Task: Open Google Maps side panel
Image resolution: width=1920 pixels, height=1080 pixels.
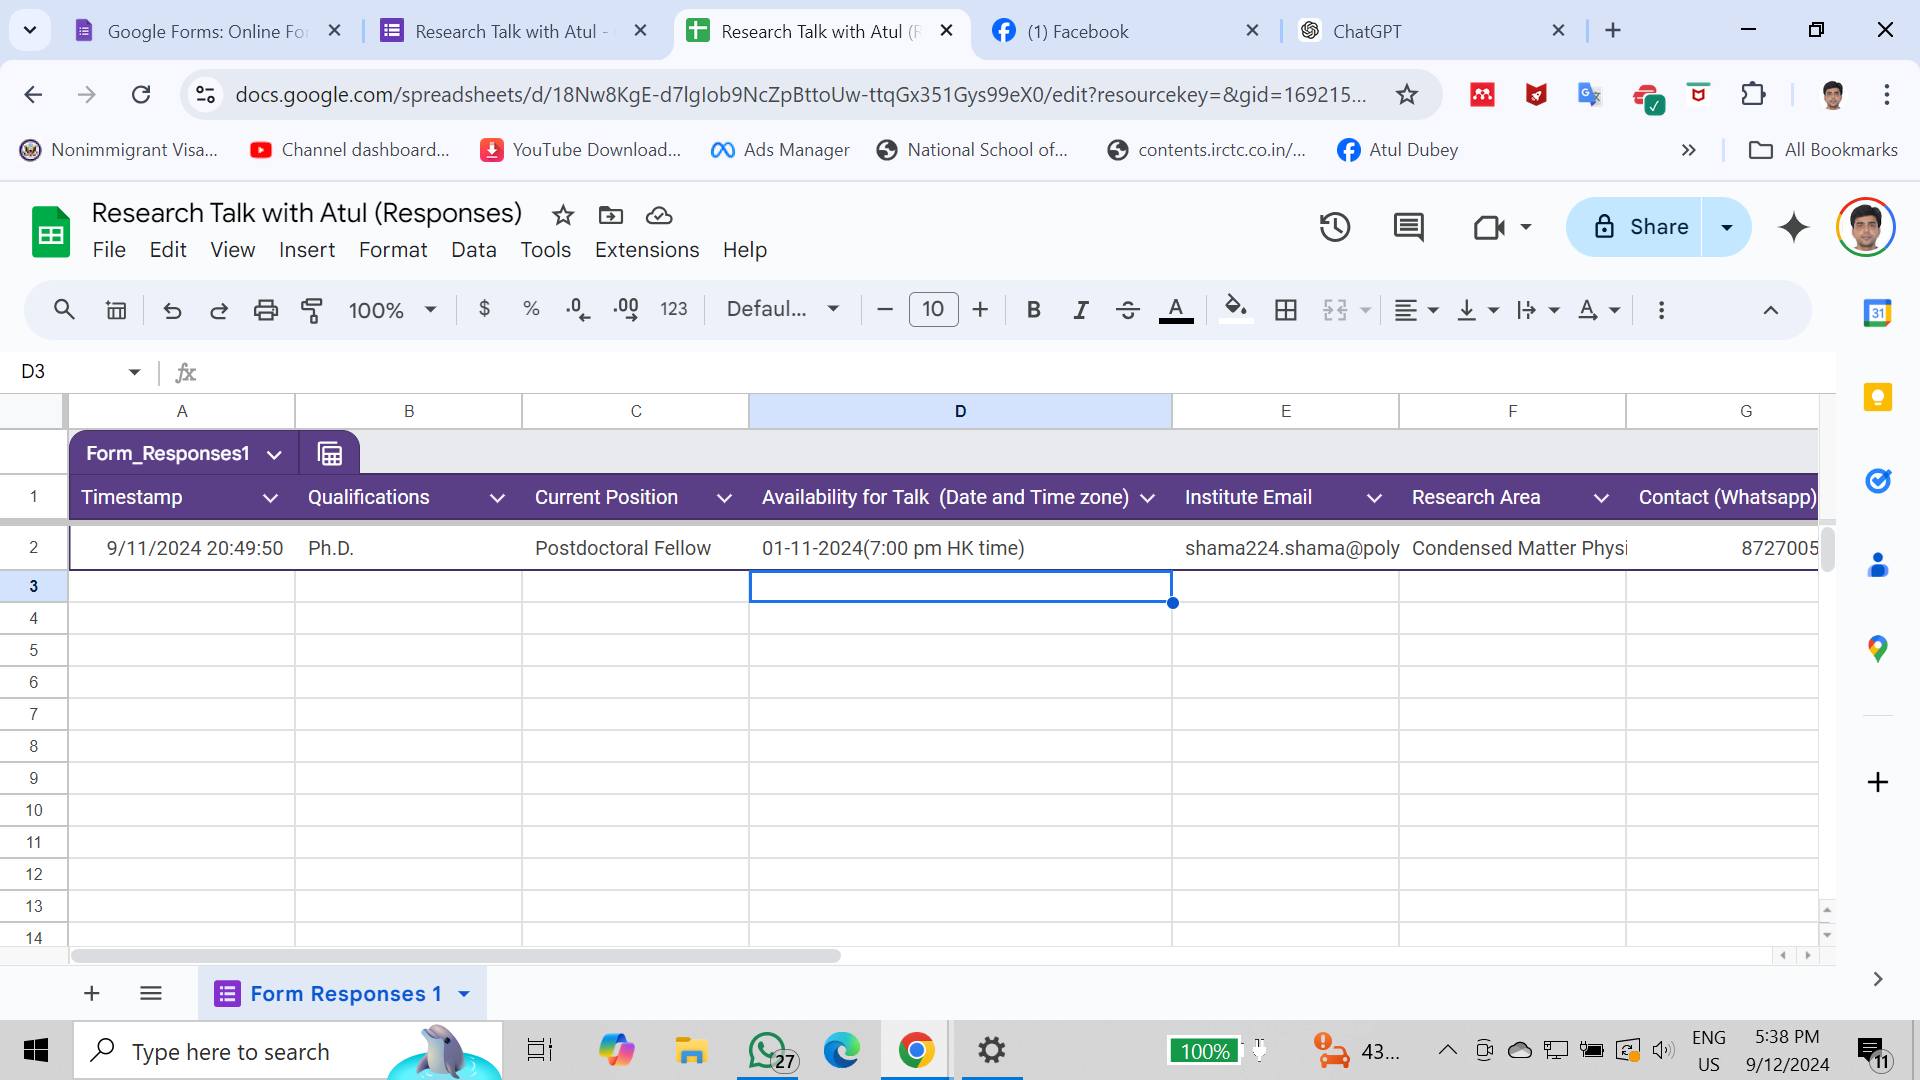Action: click(x=1877, y=649)
